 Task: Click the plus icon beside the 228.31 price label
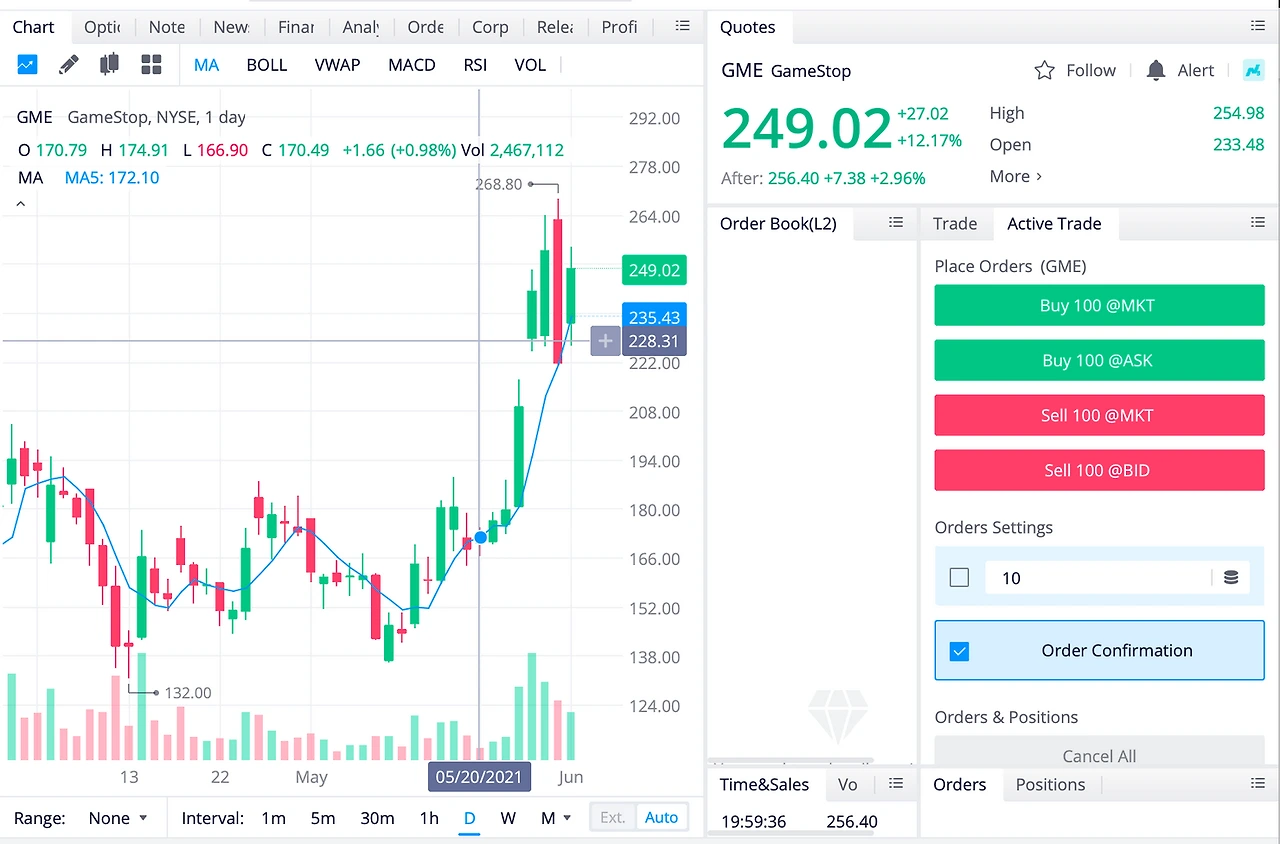pos(605,341)
